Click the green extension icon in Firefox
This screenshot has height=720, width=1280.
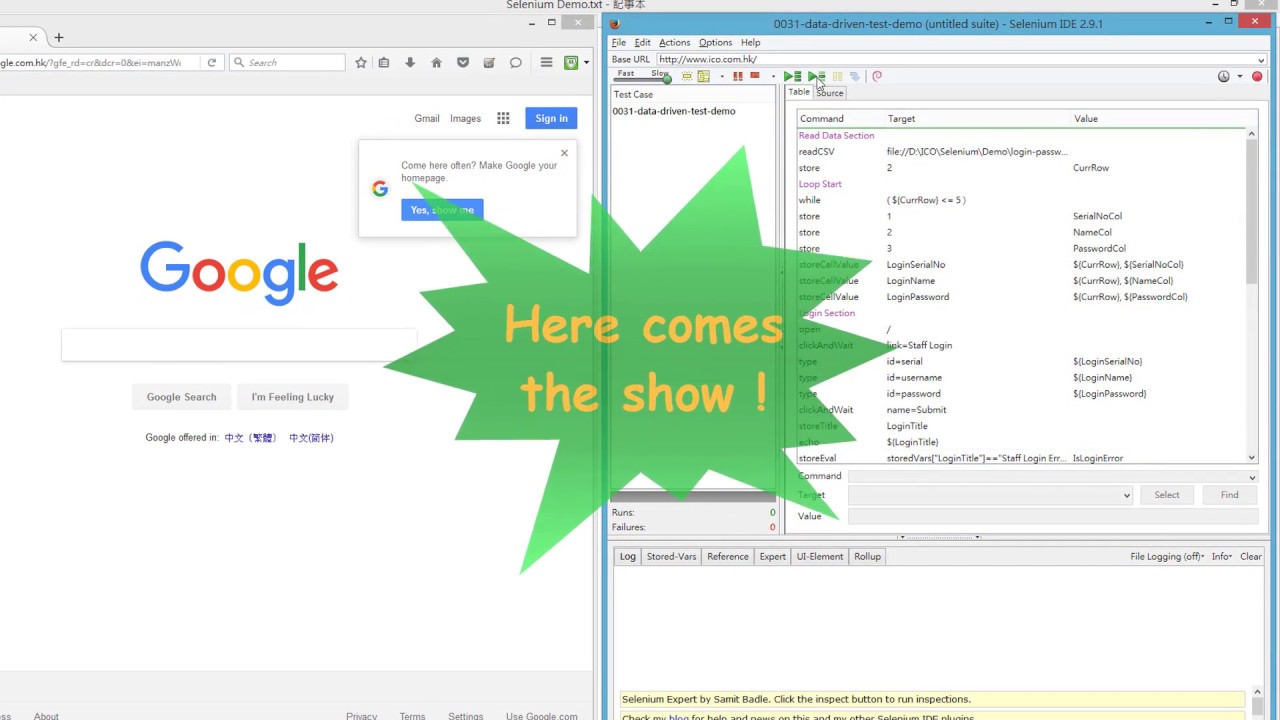pos(571,62)
